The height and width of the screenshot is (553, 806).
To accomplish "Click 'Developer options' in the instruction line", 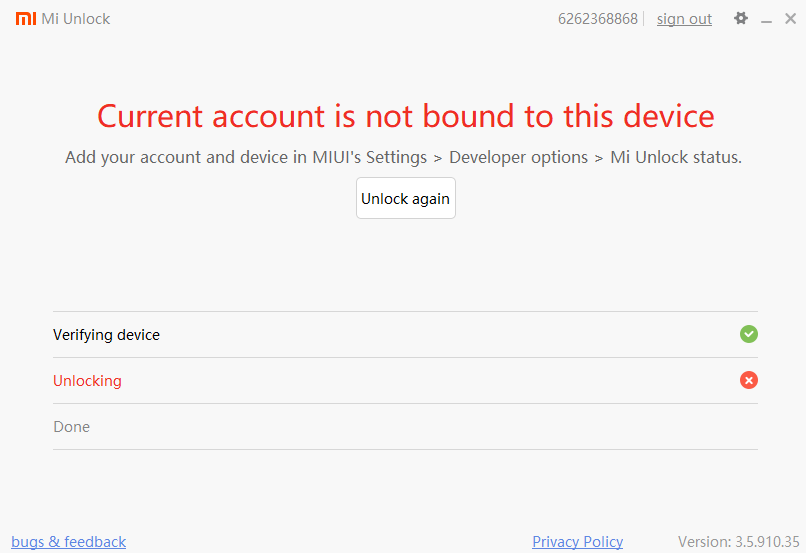I will [x=518, y=157].
